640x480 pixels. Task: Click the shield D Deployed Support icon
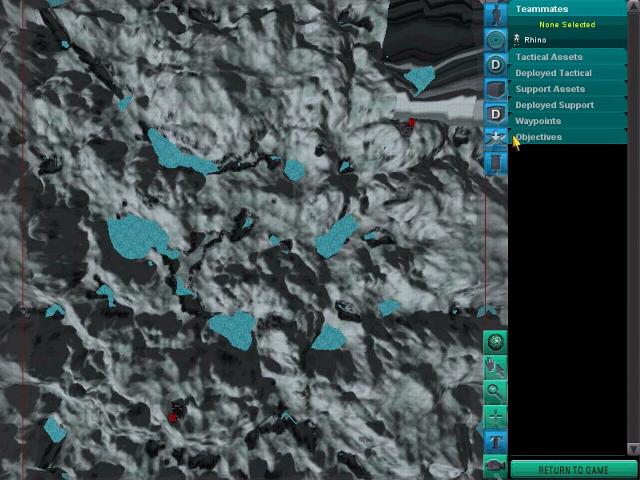click(496, 114)
